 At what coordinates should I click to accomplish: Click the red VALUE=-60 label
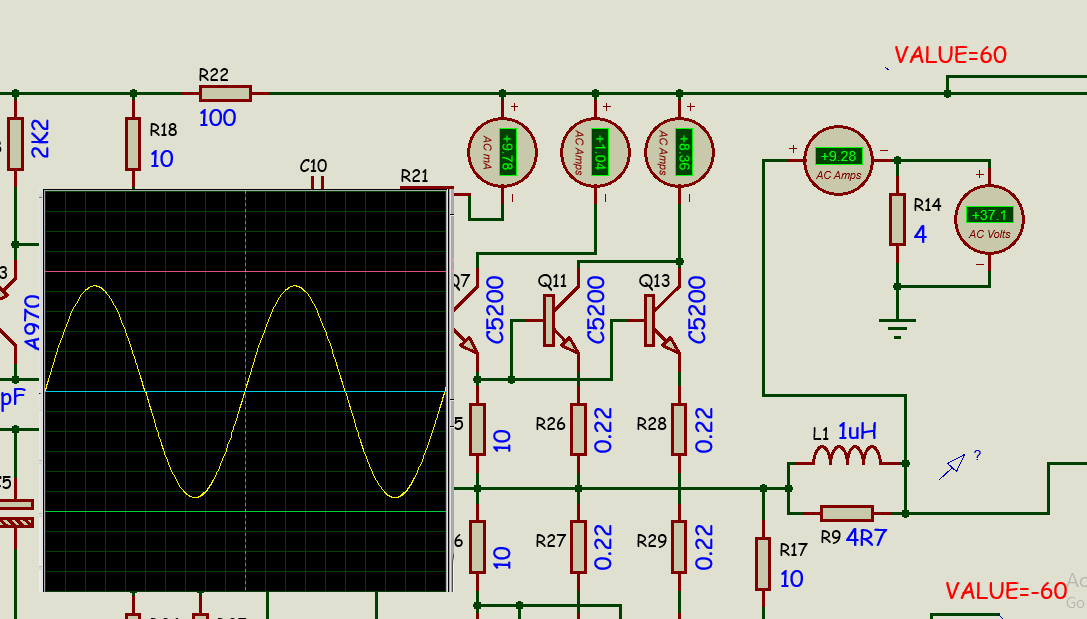(x=1006, y=591)
